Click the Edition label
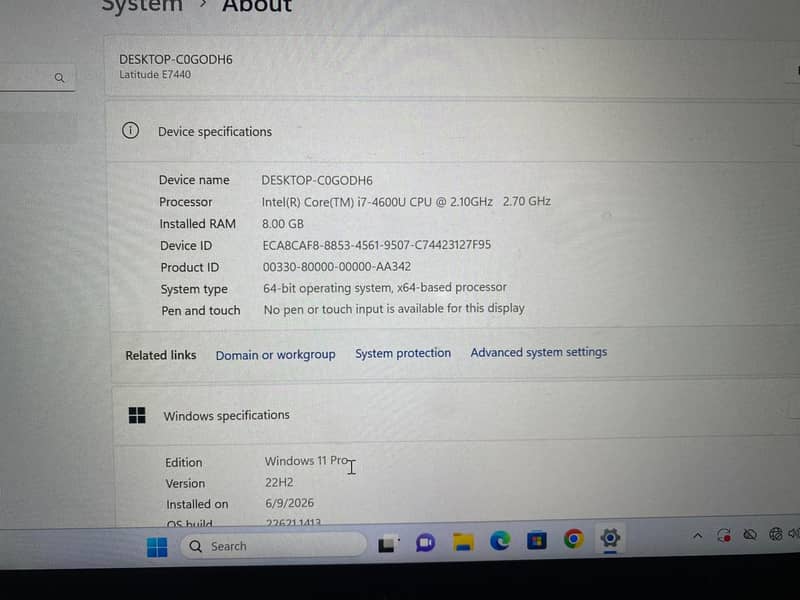800x600 pixels. 184,462
